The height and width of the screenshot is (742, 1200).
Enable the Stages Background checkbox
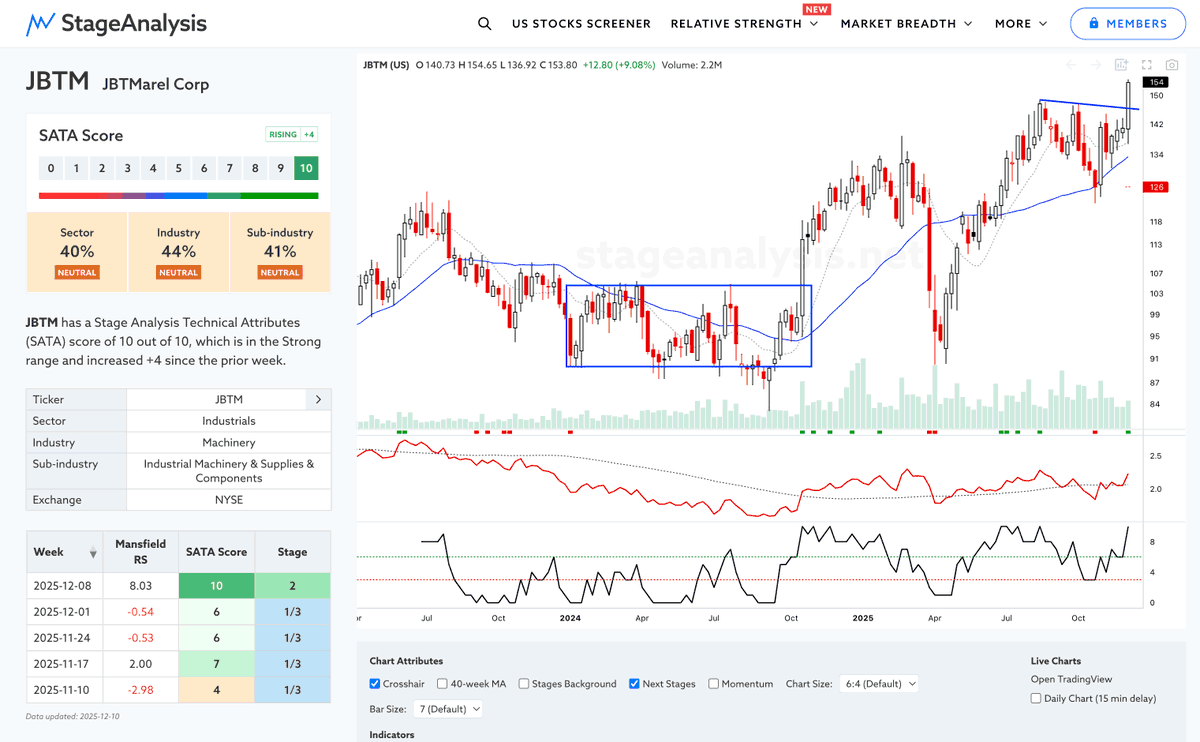pos(525,684)
